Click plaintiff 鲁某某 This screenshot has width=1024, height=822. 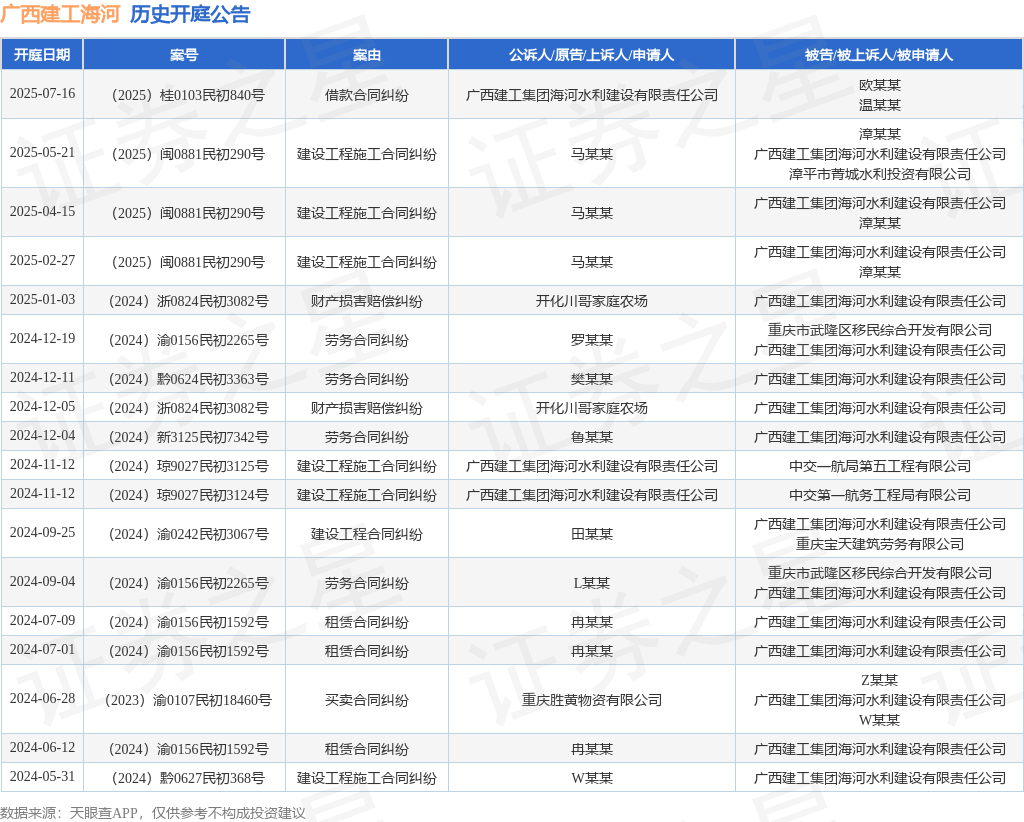(x=592, y=437)
